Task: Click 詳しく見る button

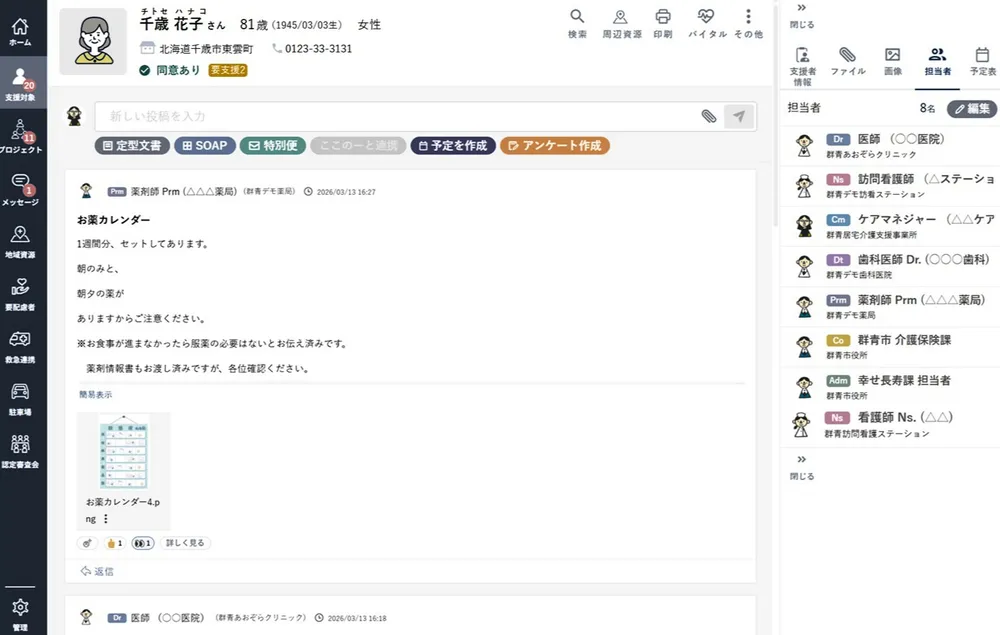Action: (185, 543)
